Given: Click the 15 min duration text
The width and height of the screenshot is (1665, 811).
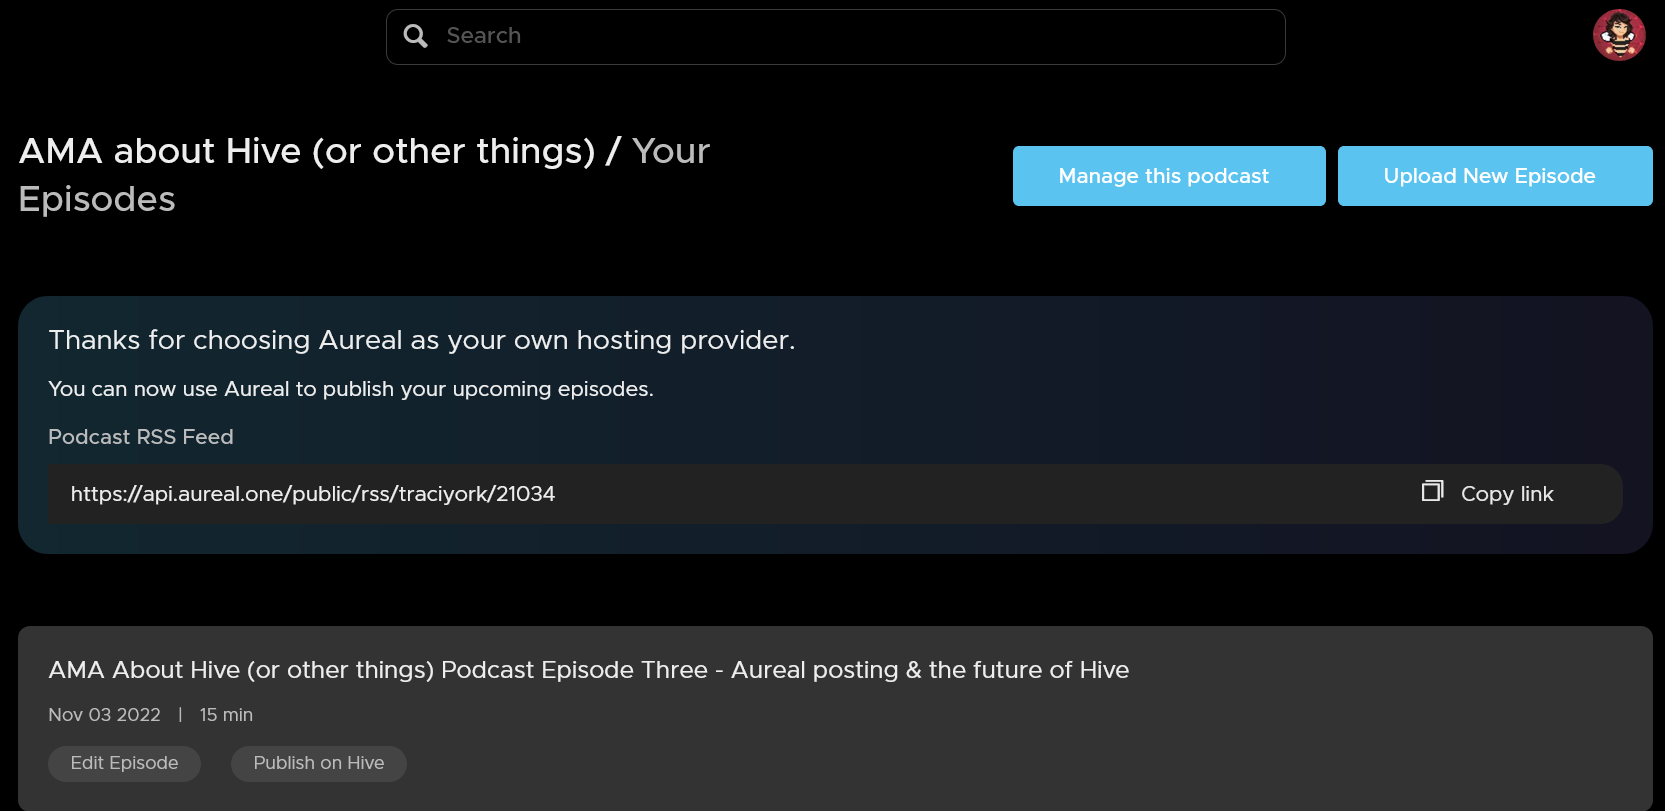Looking at the screenshot, I should [x=226, y=715].
